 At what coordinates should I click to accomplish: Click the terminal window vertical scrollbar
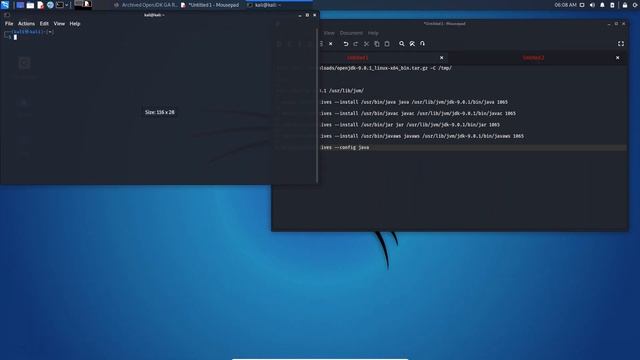point(317,106)
